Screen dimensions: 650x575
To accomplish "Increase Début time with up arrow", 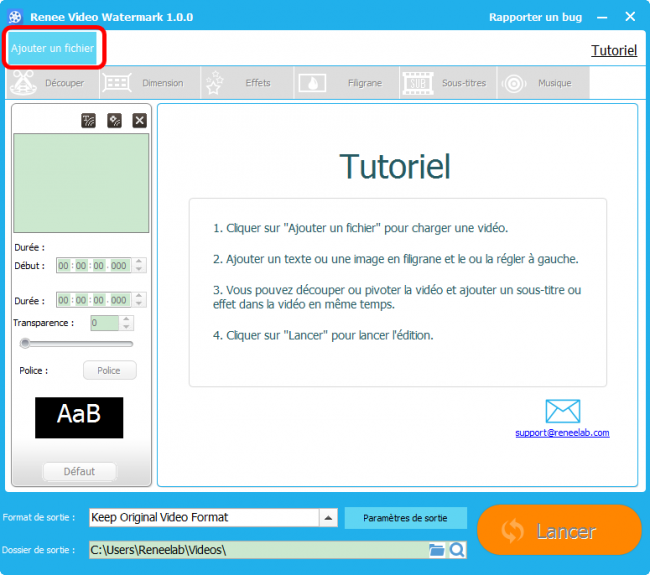I will click(x=139, y=262).
